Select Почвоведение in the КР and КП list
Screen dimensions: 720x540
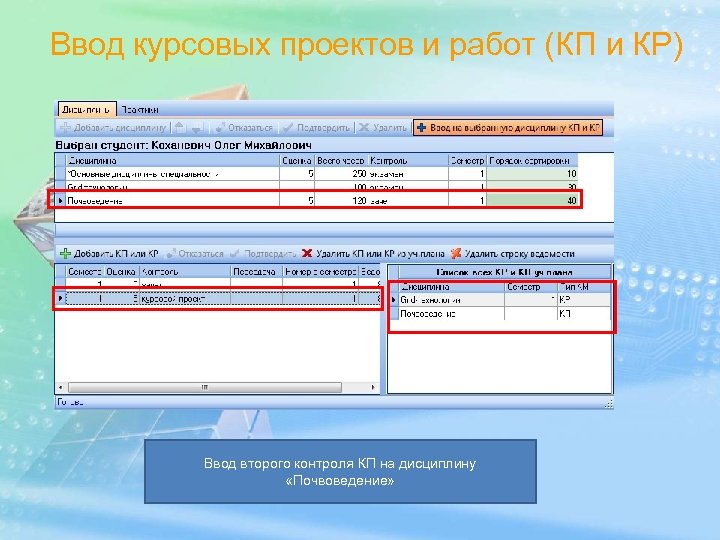500,314
